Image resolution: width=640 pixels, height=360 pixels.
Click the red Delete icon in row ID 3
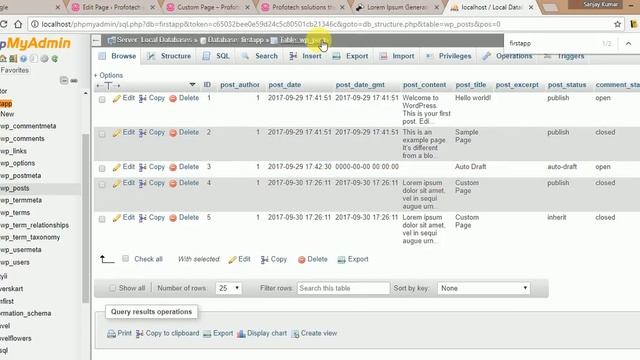tap(173, 167)
